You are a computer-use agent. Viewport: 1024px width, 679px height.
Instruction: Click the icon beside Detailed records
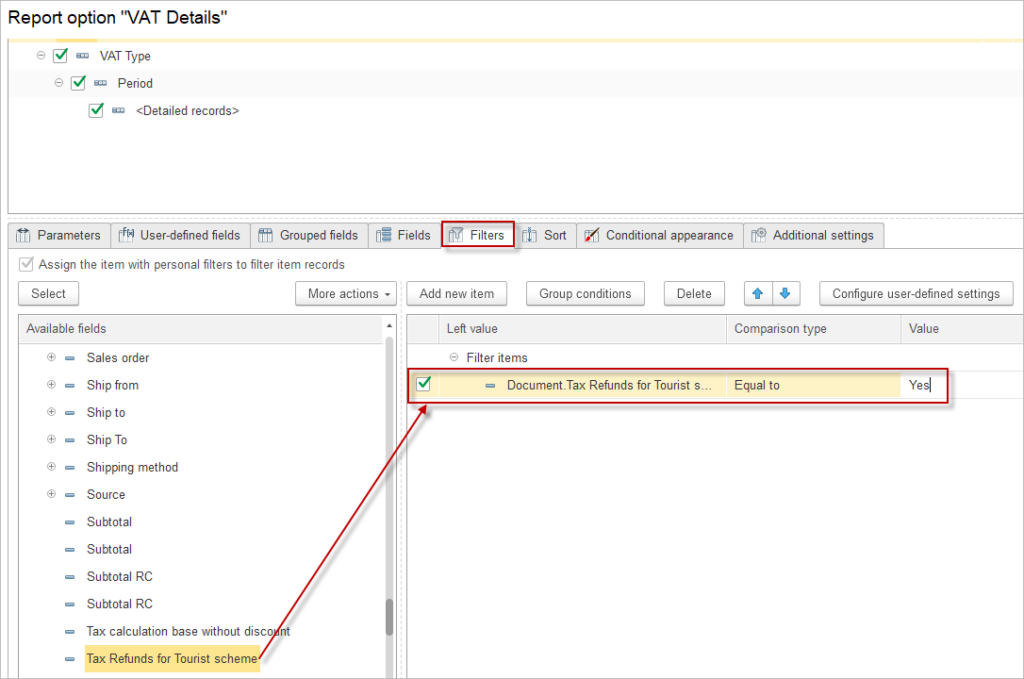[118, 111]
